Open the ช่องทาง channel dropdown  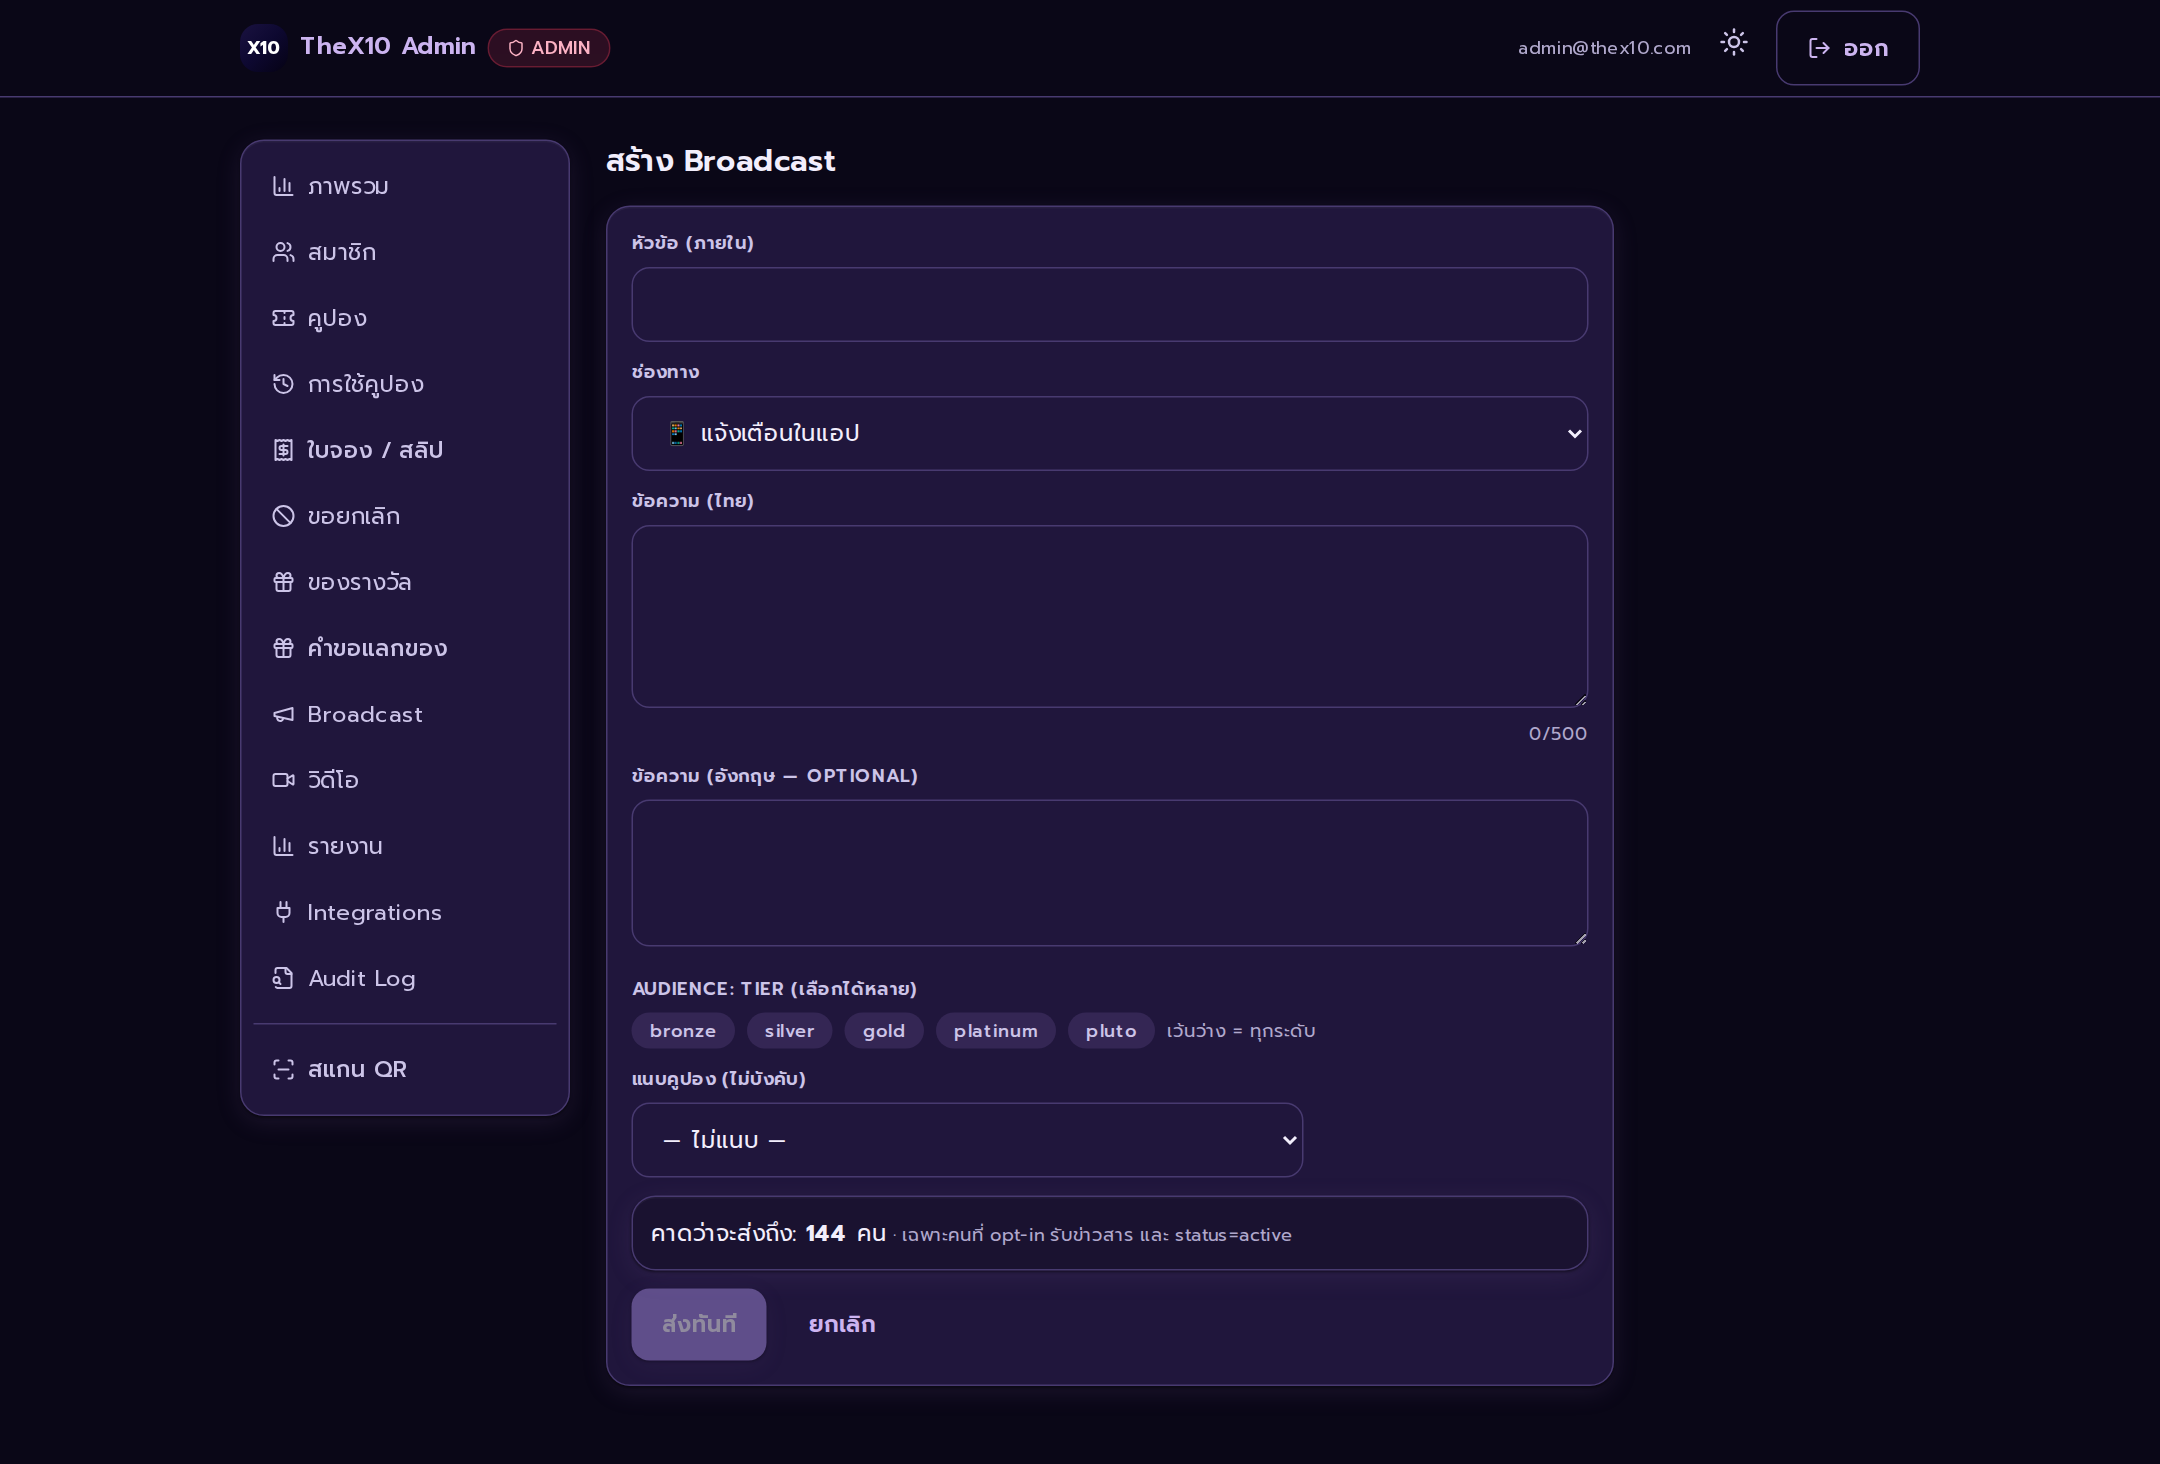tap(1109, 434)
